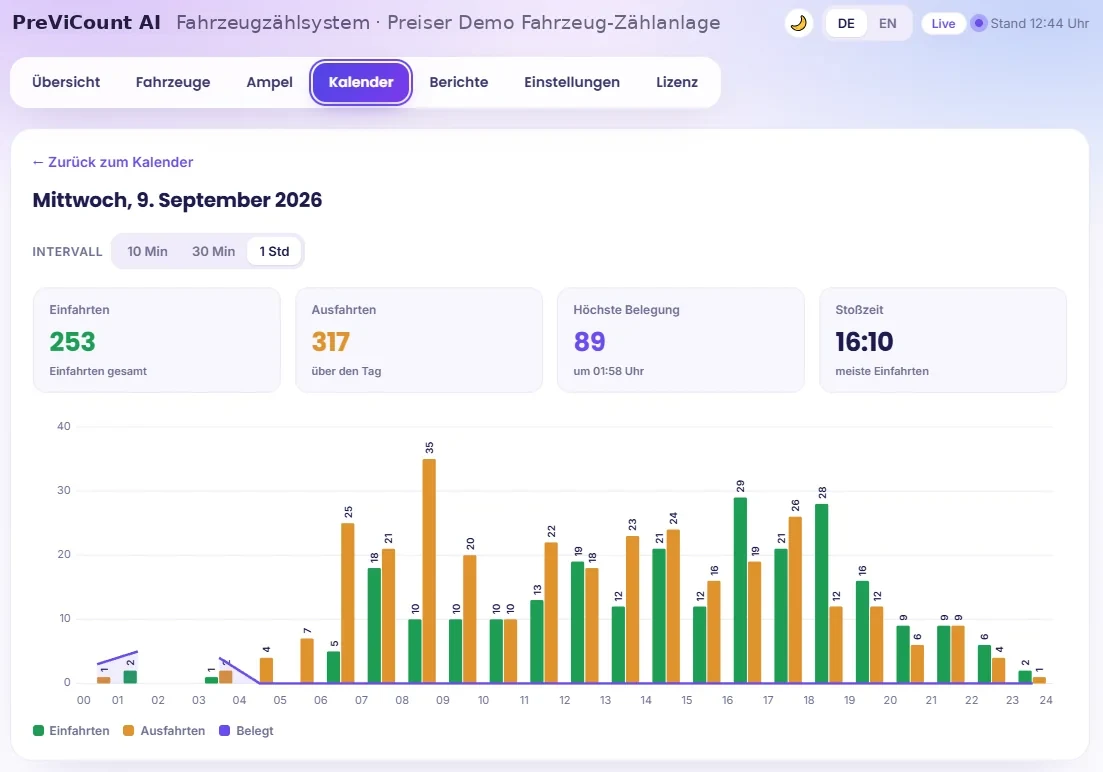Switch language to DE

[x=846, y=23]
